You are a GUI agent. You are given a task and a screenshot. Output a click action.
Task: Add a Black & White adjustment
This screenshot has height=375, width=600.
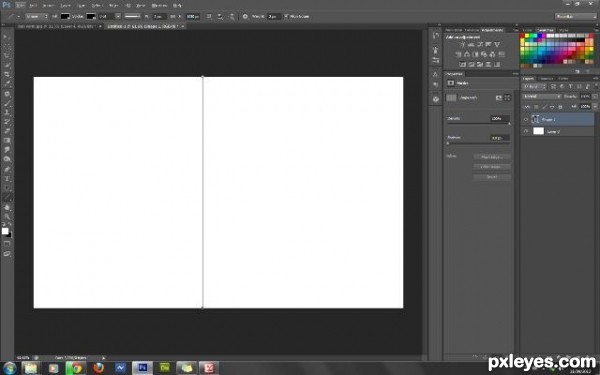click(x=475, y=54)
